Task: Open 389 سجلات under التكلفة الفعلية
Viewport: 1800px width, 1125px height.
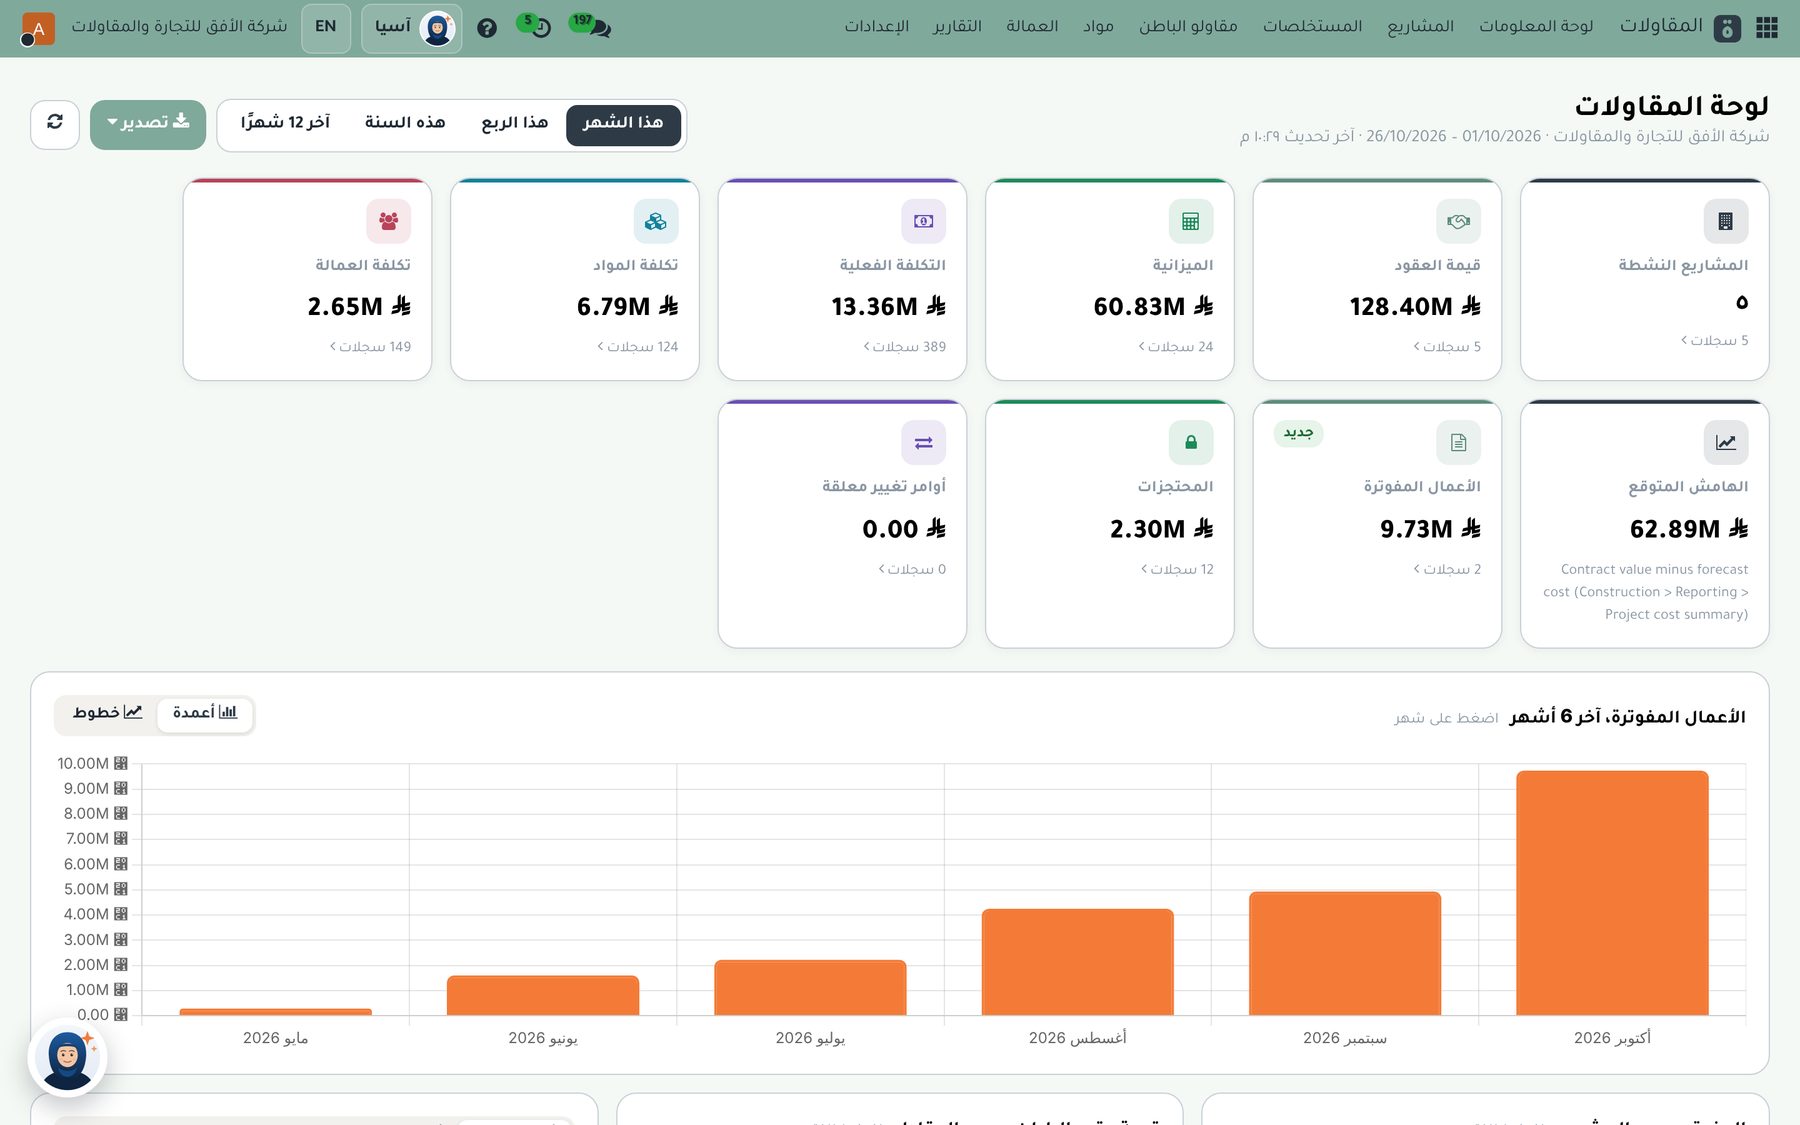Action: (904, 347)
